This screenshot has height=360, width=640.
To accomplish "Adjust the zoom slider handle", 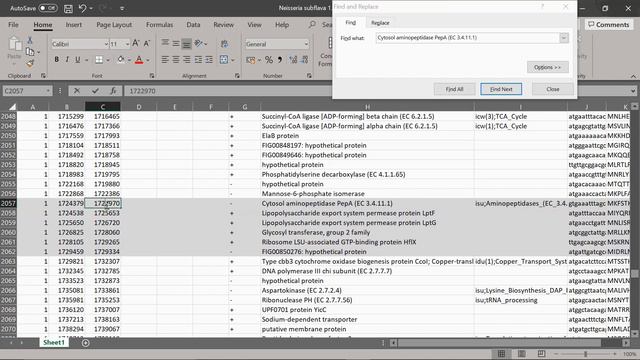I will tap(585, 354).
